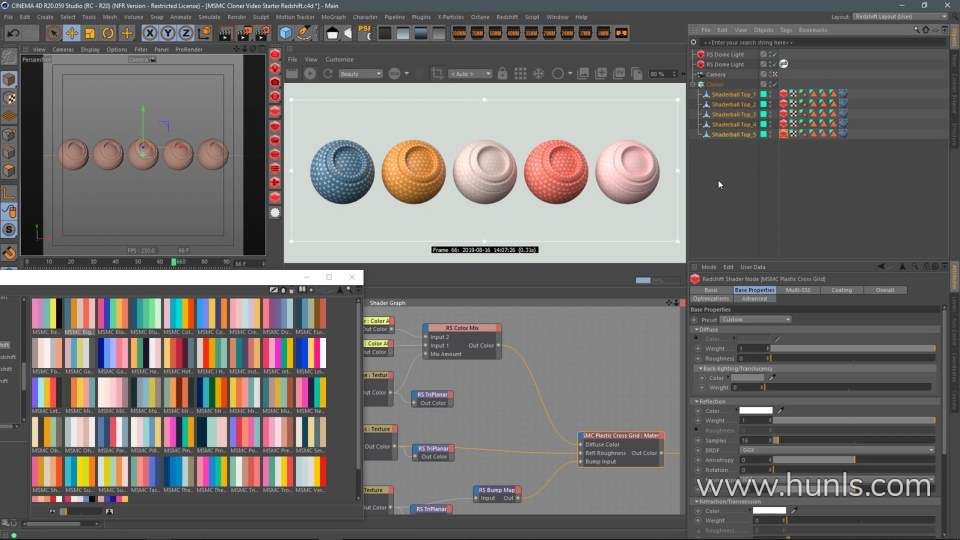
Task: Click the crop region icon in render view
Action: coord(436,74)
